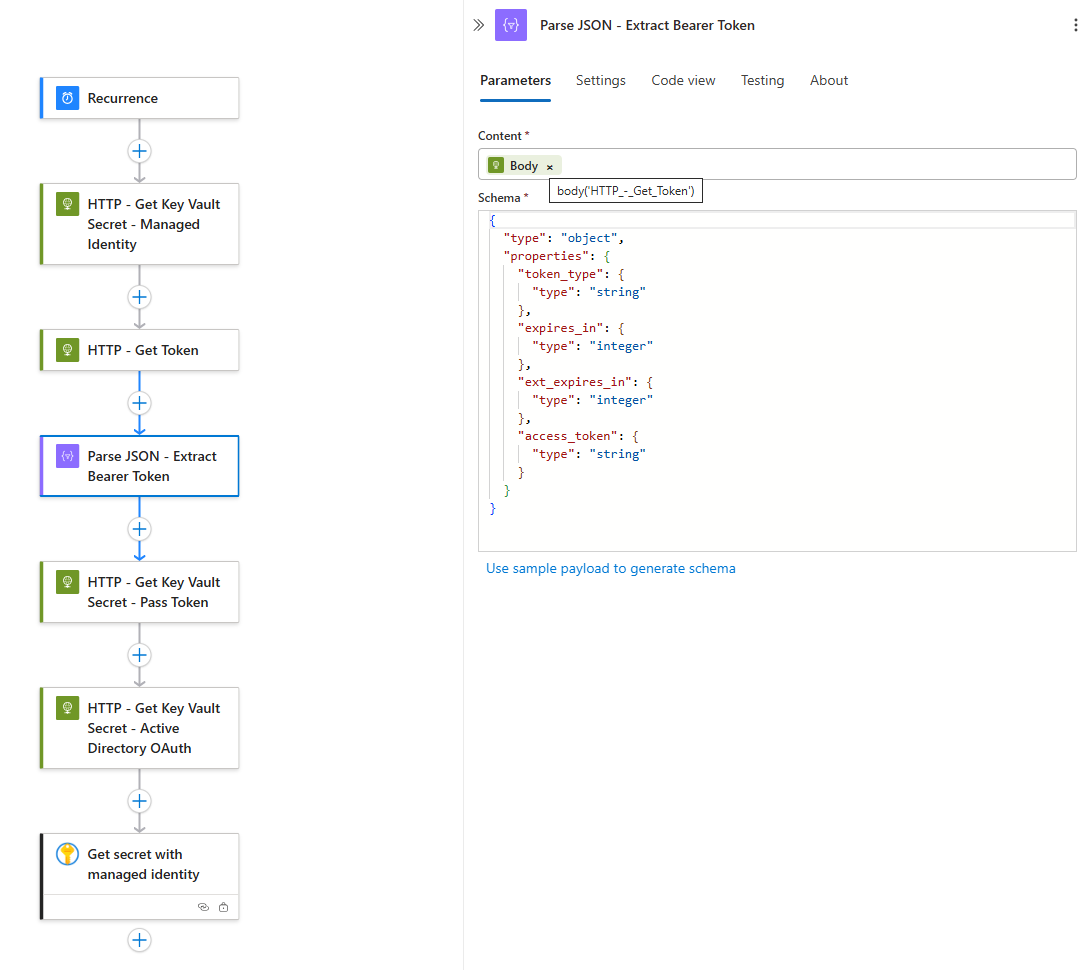Viewport: 1088px width, 970px height.
Task: Add a step below Recurrence
Action: point(139,151)
